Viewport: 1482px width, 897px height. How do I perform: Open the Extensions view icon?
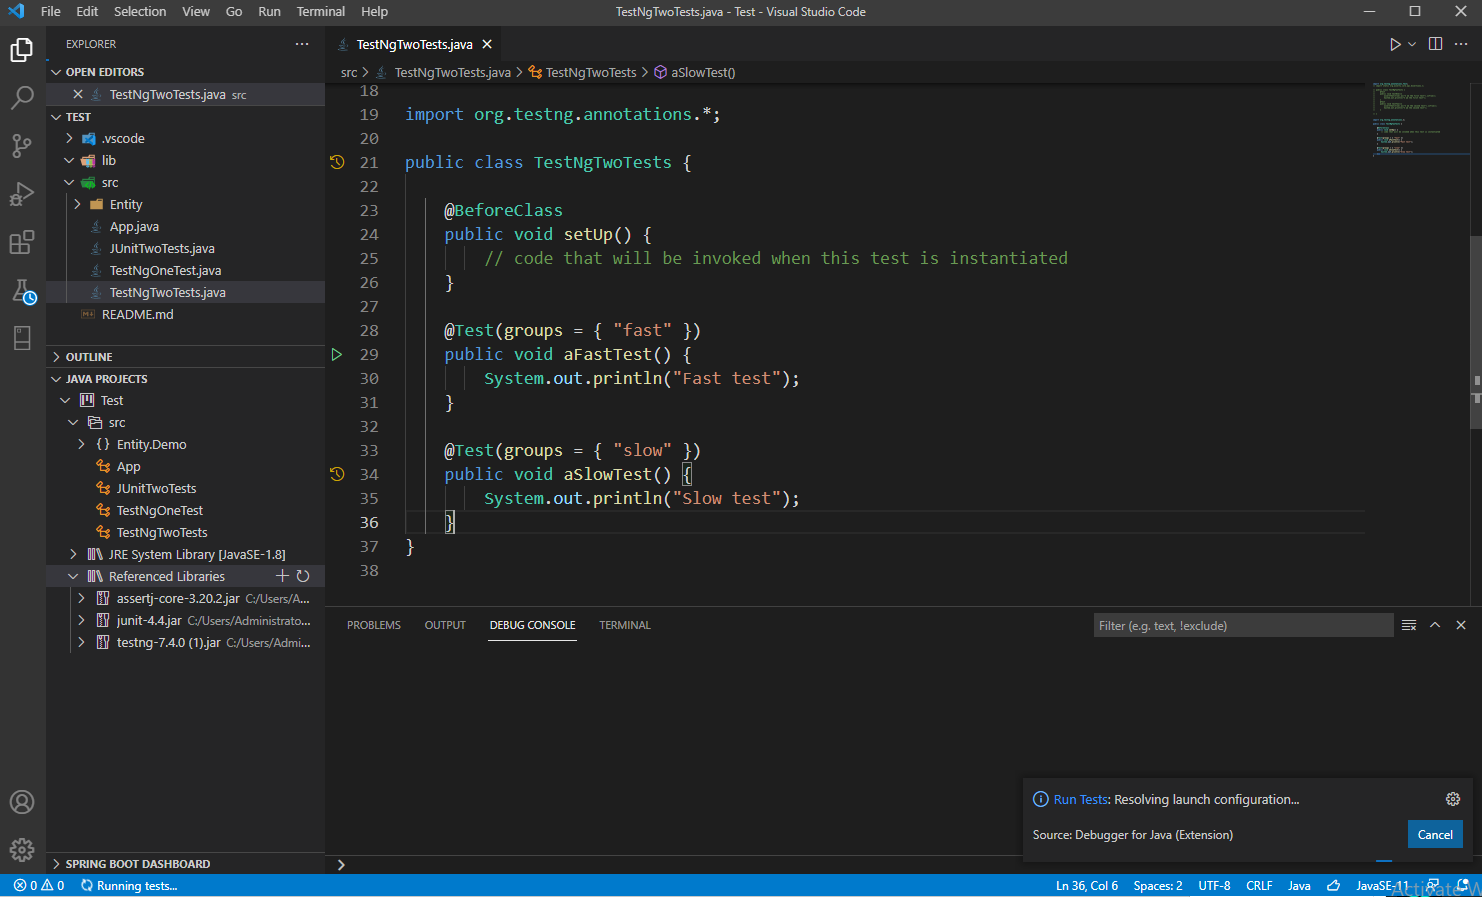[22, 242]
